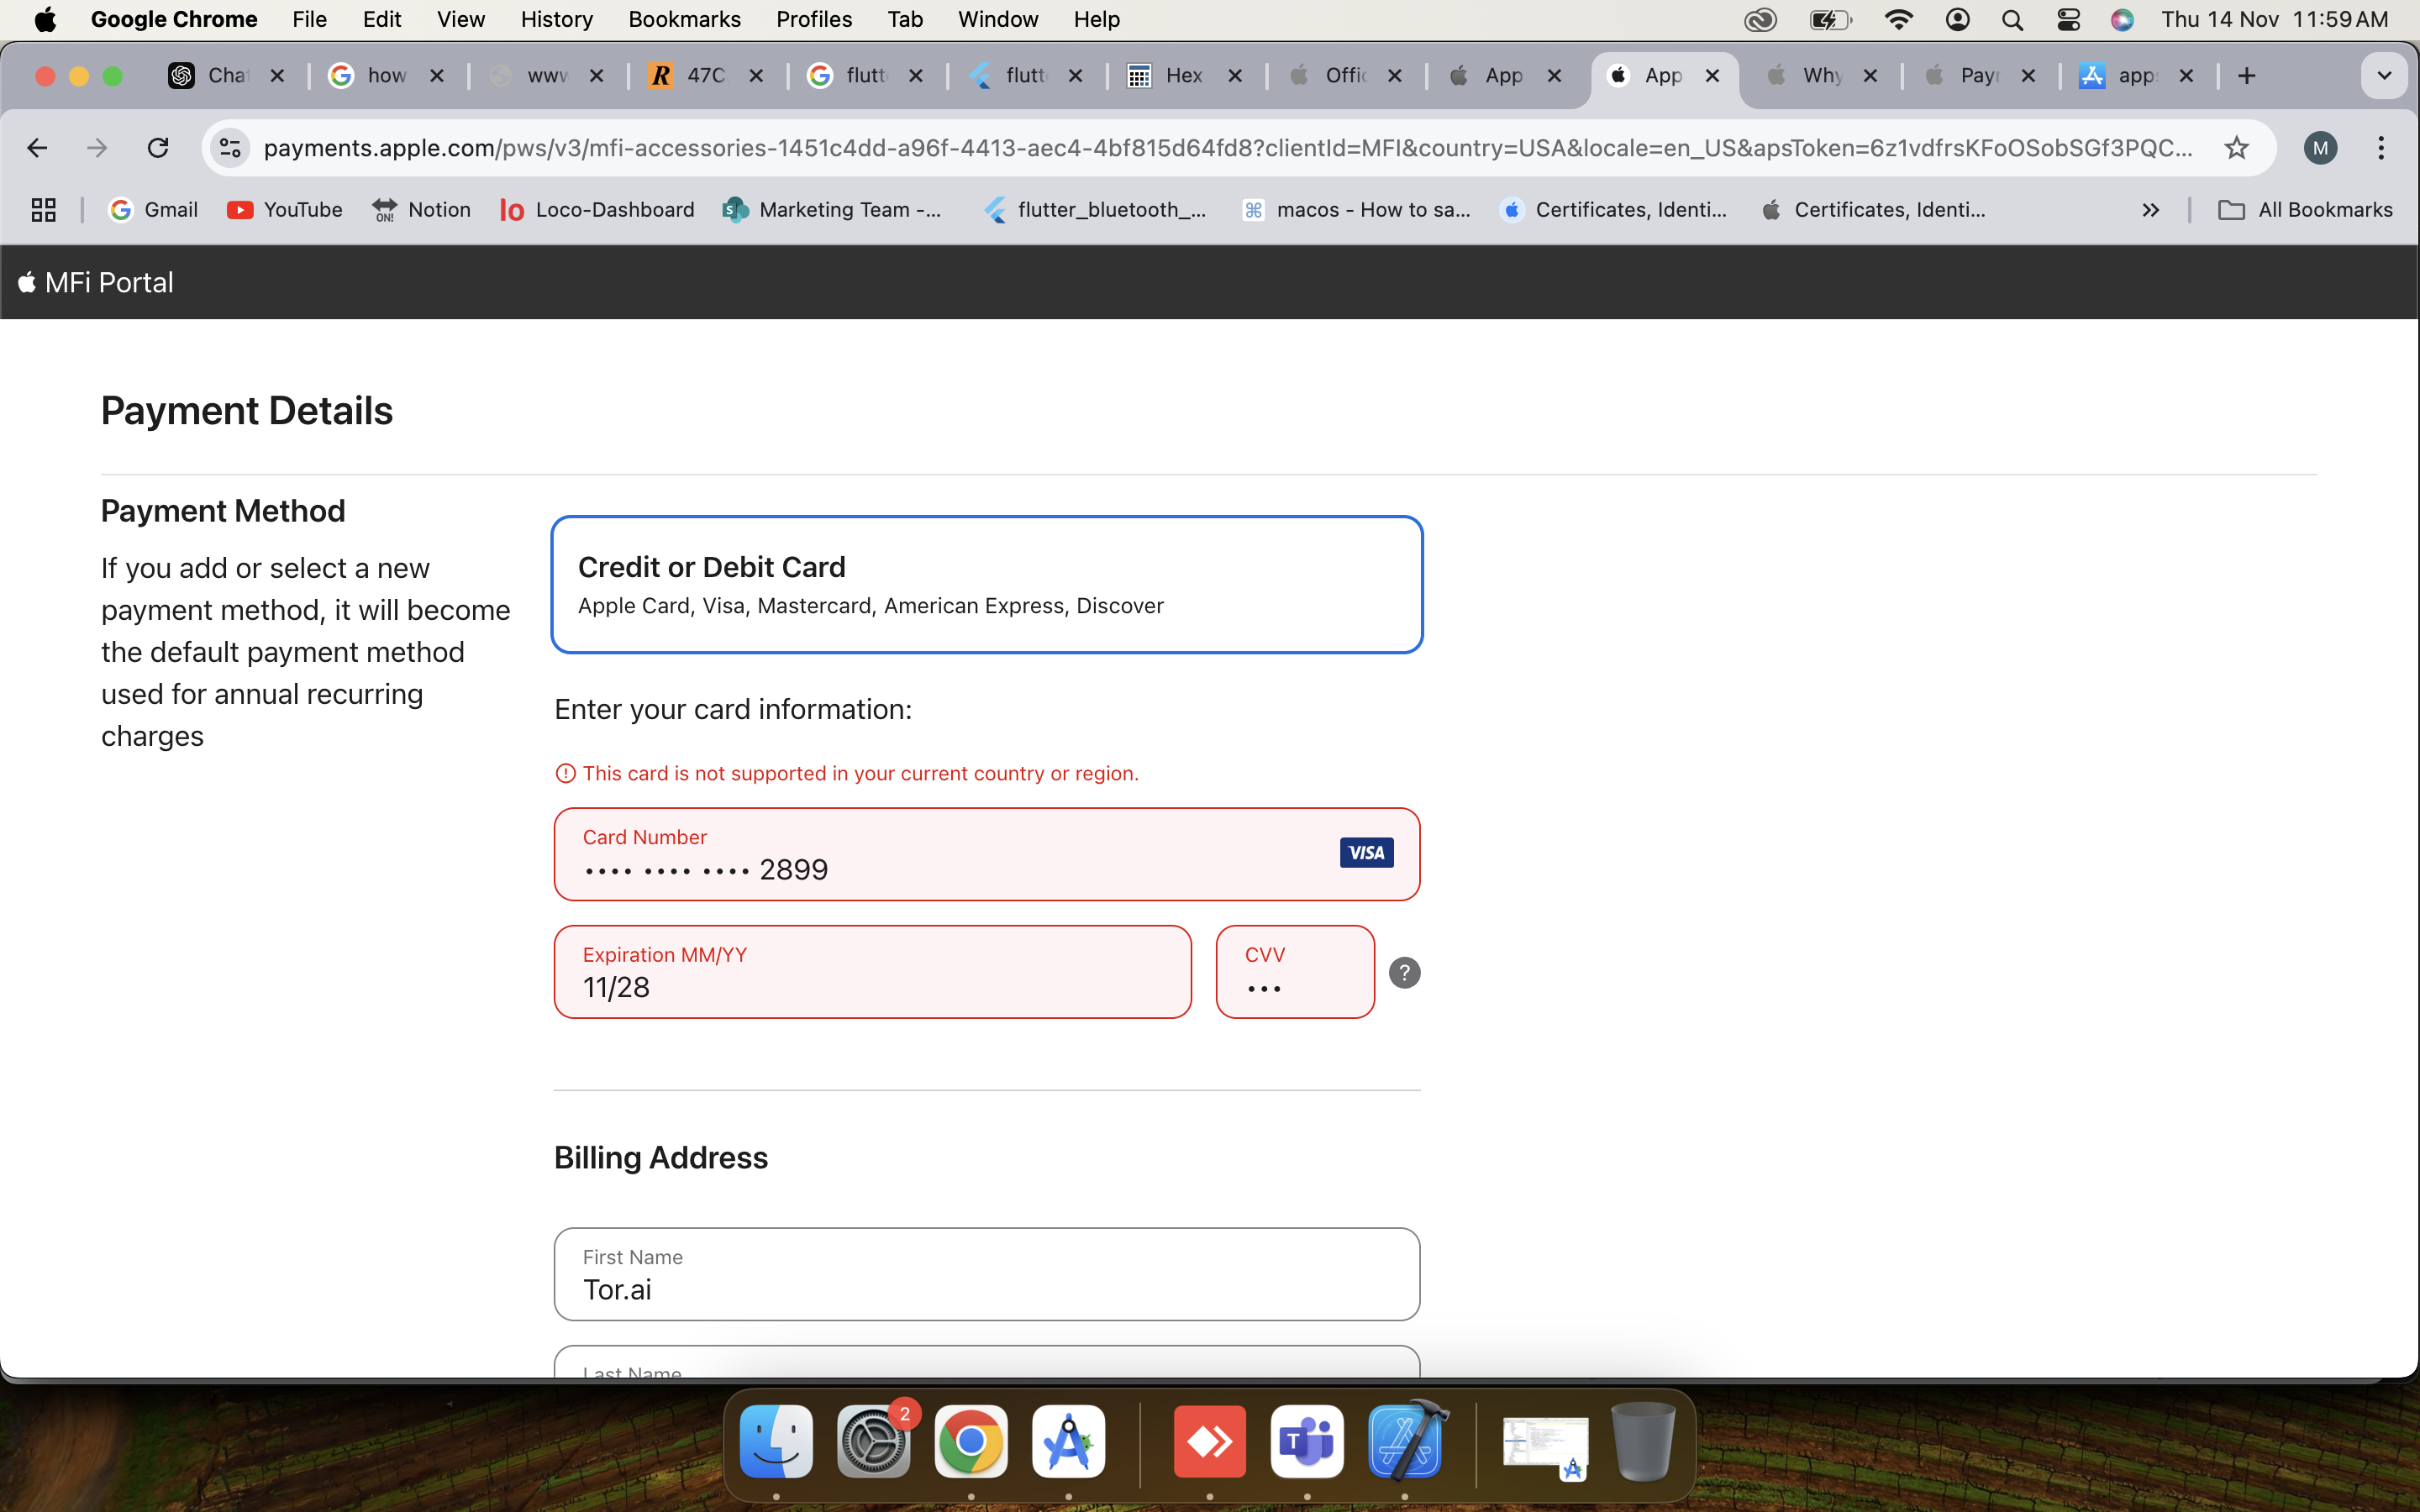This screenshot has width=2420, height=1512.
Task: Expand the tab search dropdown arrow
Action: point(2384,76)
